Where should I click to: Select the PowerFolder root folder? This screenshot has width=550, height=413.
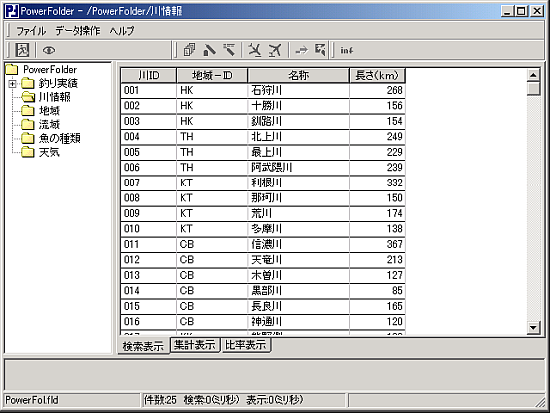pyautogui.click(x=50, y=69)
